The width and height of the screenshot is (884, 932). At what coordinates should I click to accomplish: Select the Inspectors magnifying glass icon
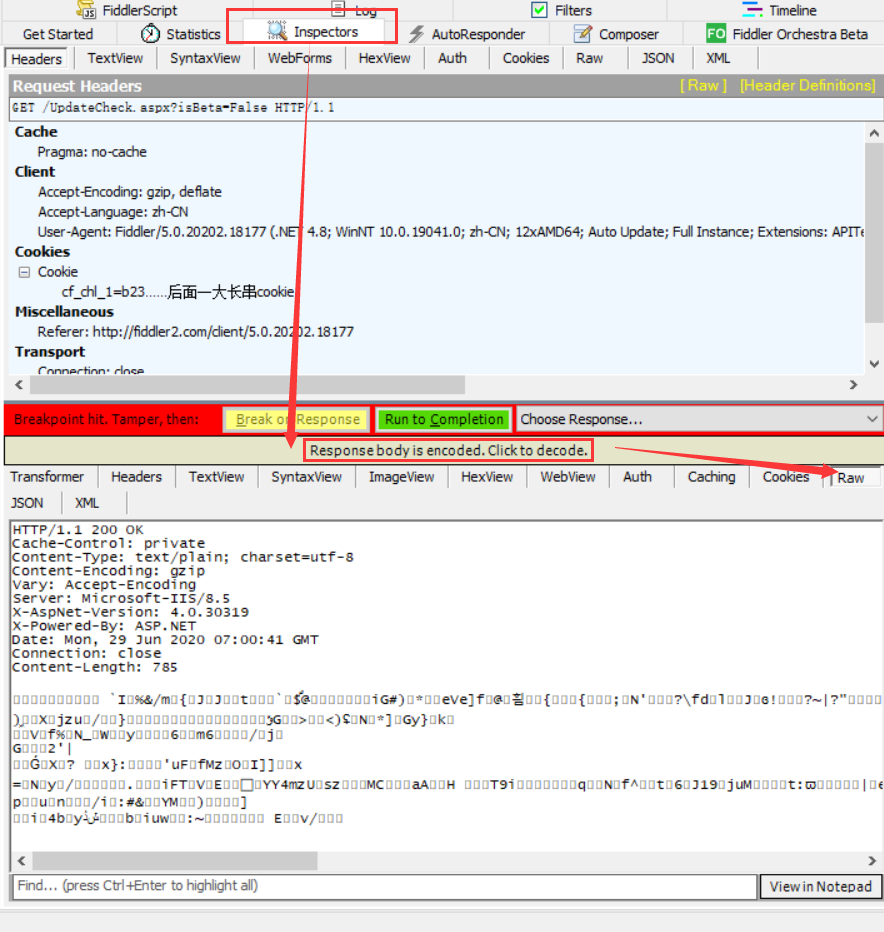point(276,31)
